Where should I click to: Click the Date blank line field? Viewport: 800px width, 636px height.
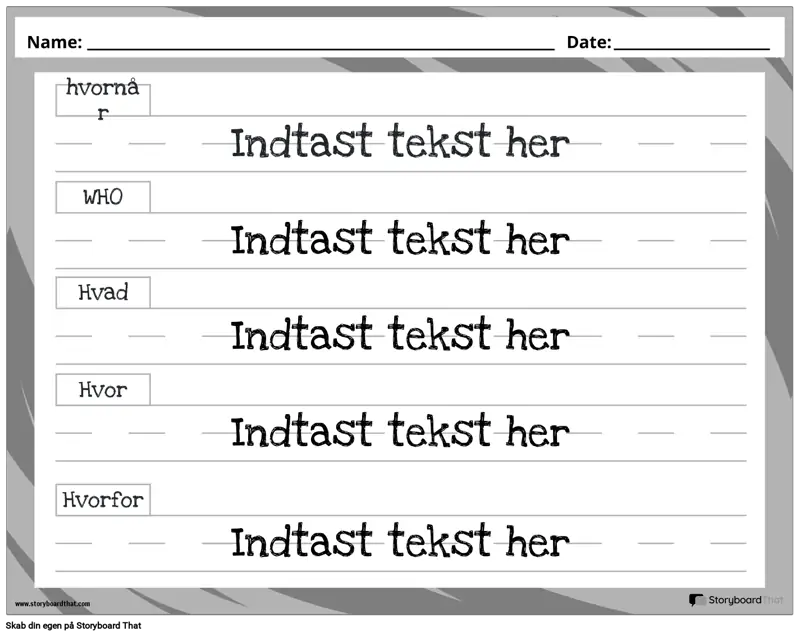(691, 44)
